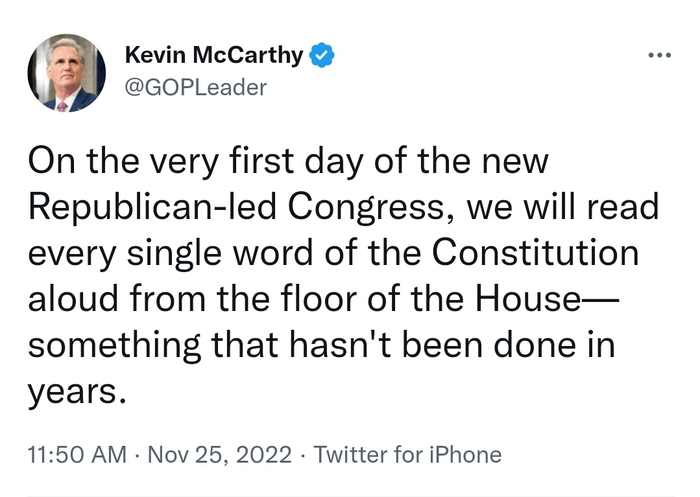
Task: Open the Twitter for iPhone source link
Action: pyautogui.click(x=407, y=455)
